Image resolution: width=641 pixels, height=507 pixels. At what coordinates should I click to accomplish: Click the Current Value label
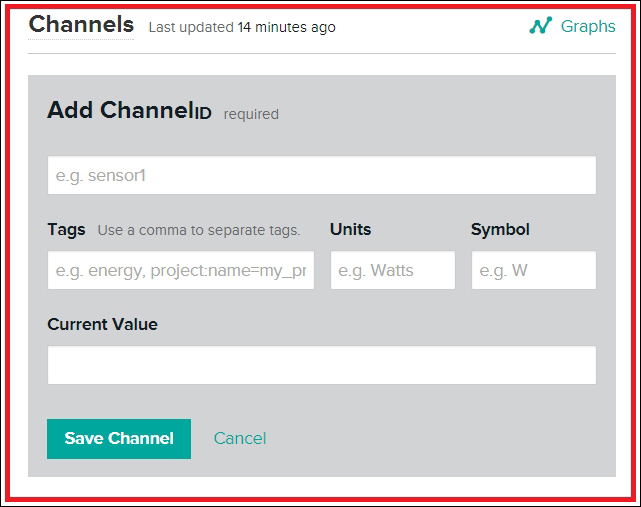tap(102, 324)
